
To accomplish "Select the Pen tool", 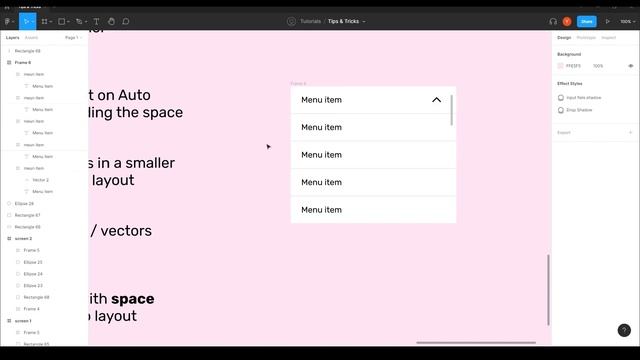I will tap(79, 22).
